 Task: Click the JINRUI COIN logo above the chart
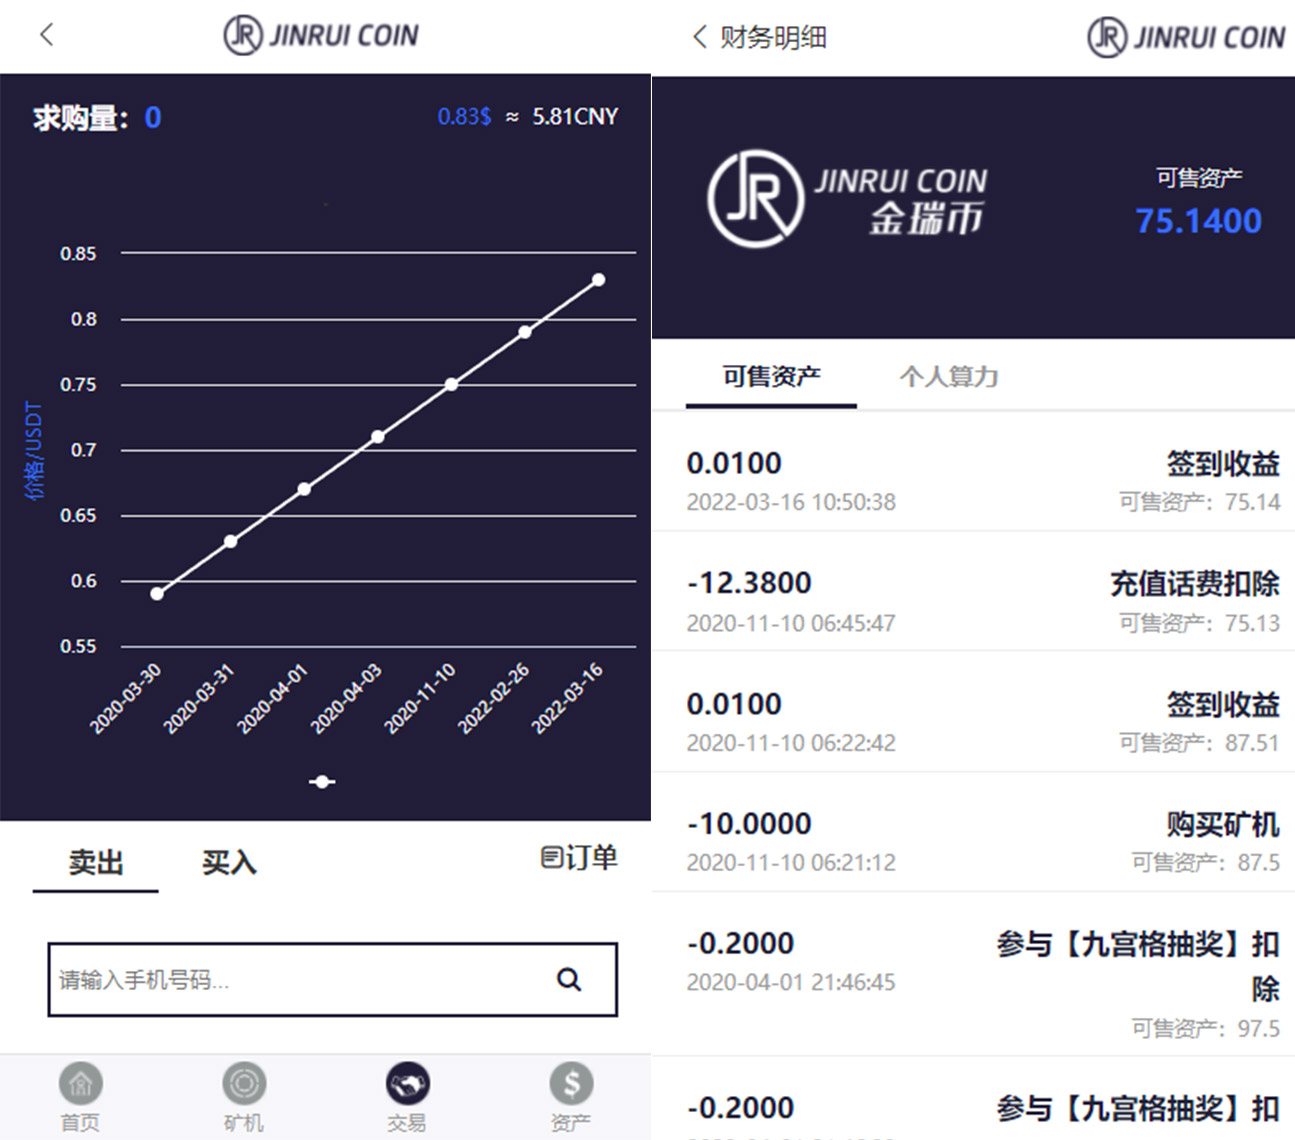[x=321, y=35]
